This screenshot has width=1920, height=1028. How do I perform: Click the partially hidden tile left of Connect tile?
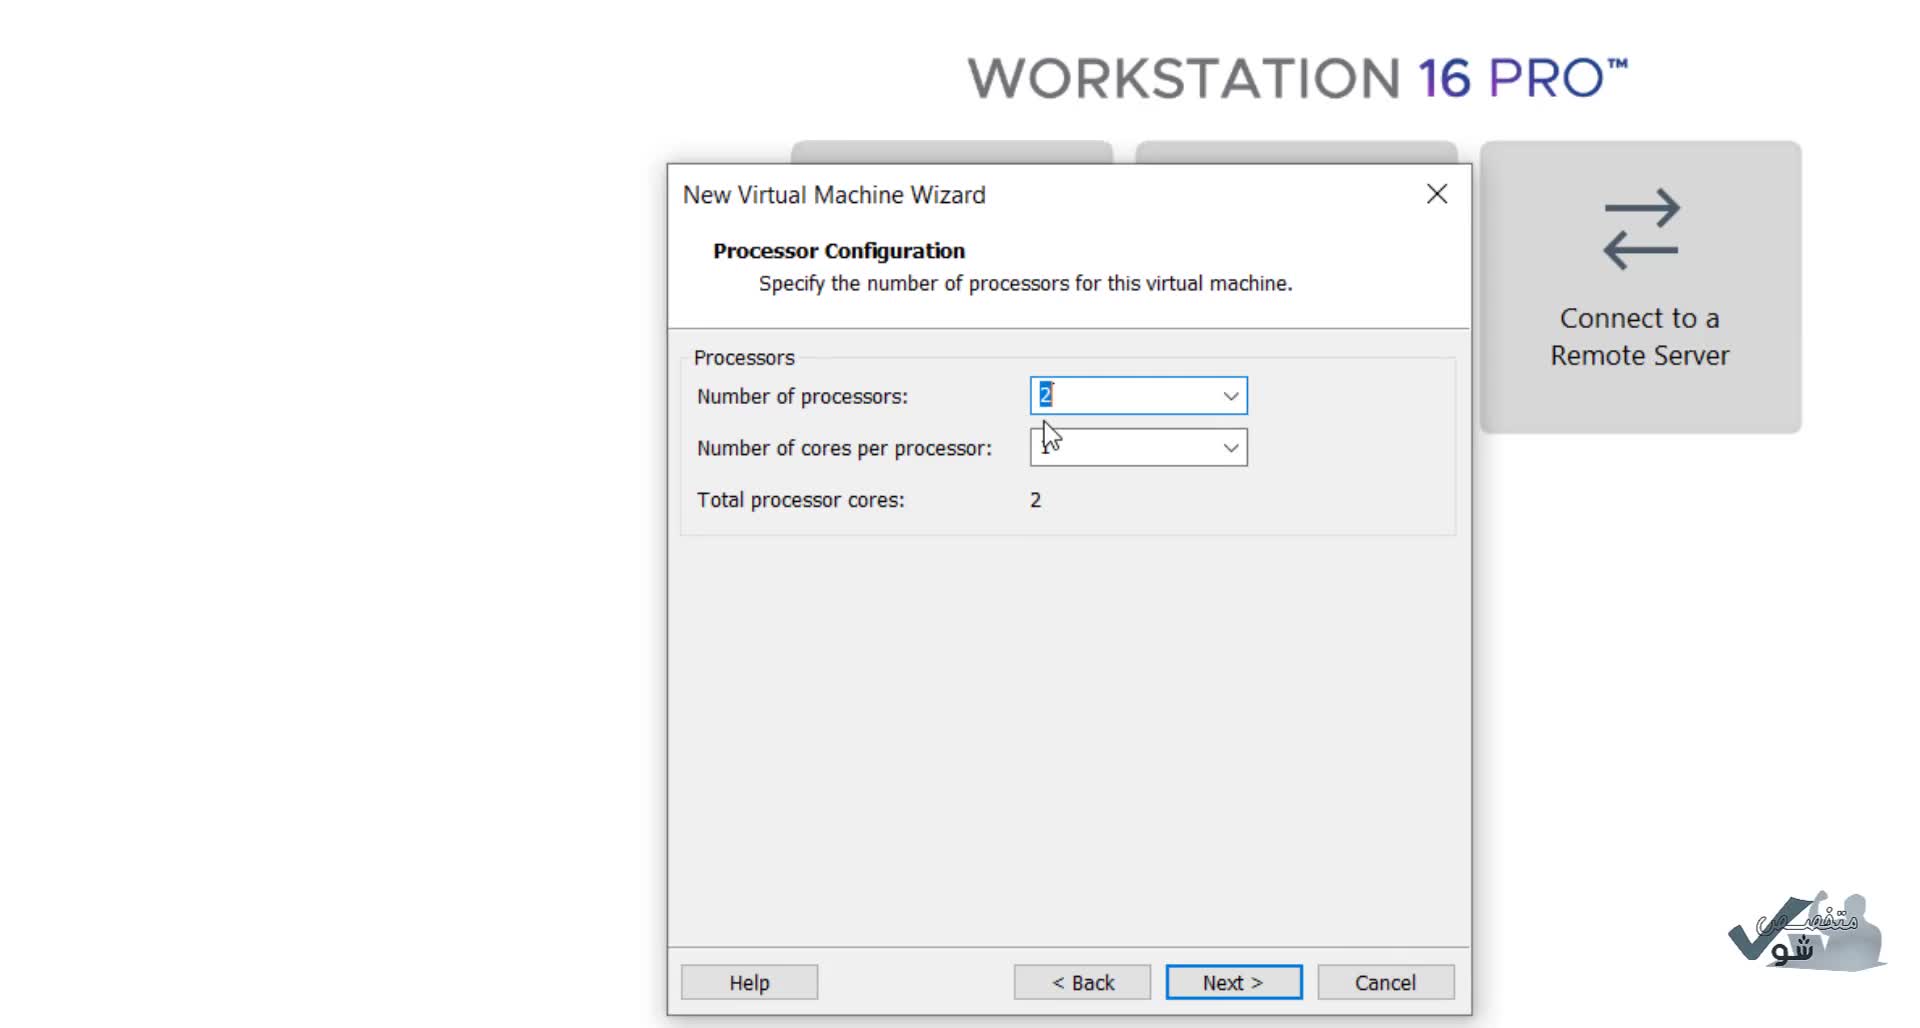pos(1296,152)
